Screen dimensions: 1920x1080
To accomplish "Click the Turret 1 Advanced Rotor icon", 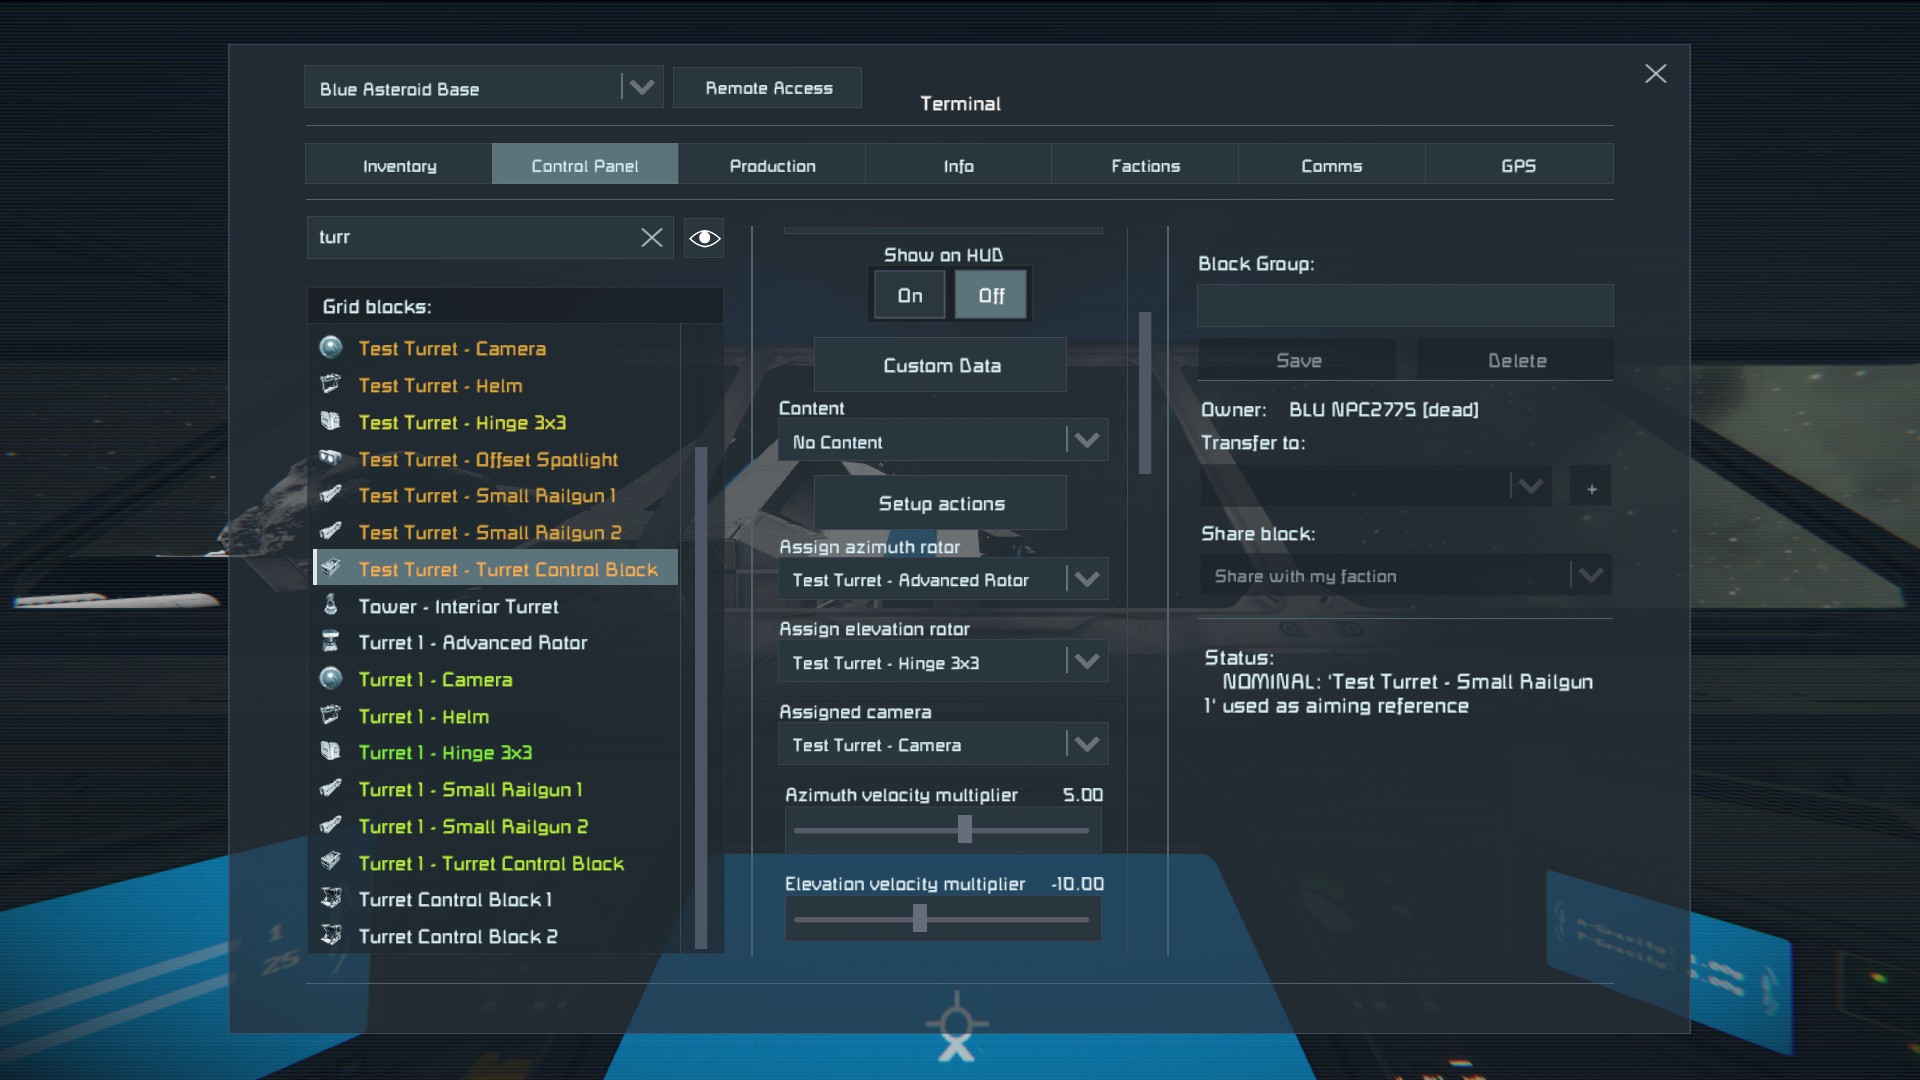I will [331, 642].
